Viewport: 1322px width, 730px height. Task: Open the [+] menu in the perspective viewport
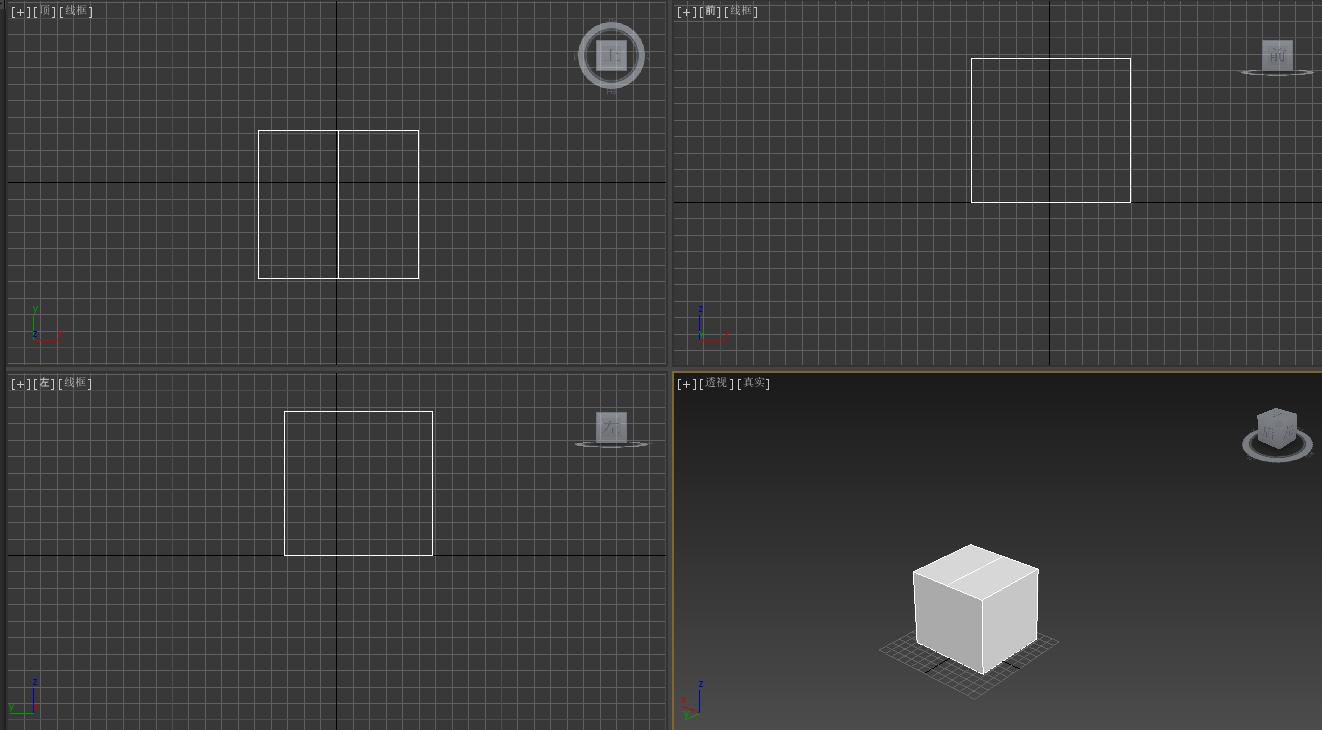685,383
